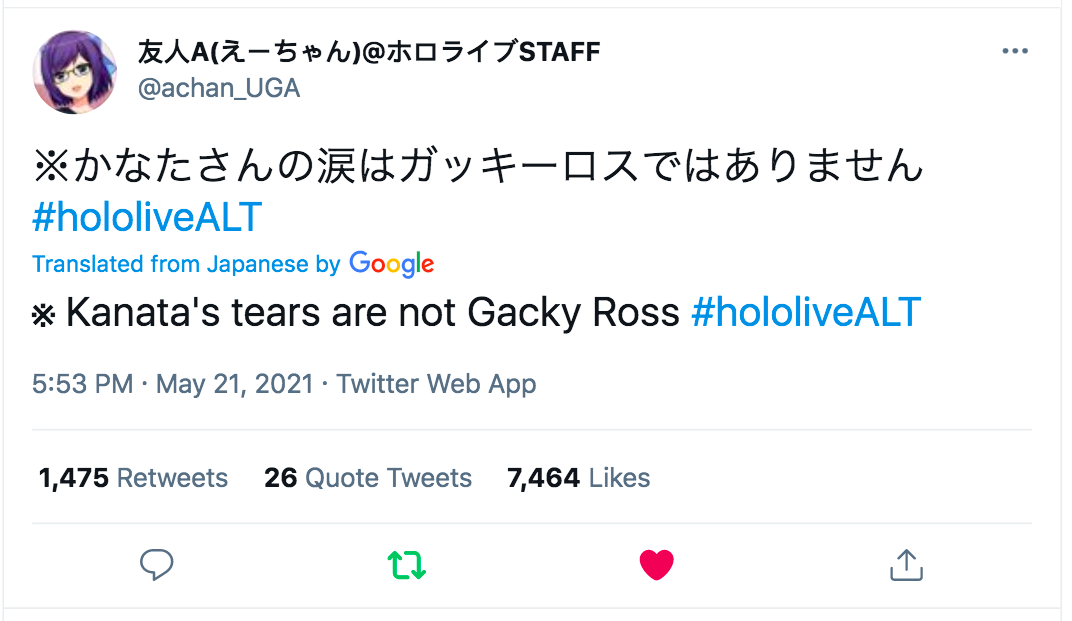Click the 7,464 Likes count
1072x621 pixels.
click(579, 478)
